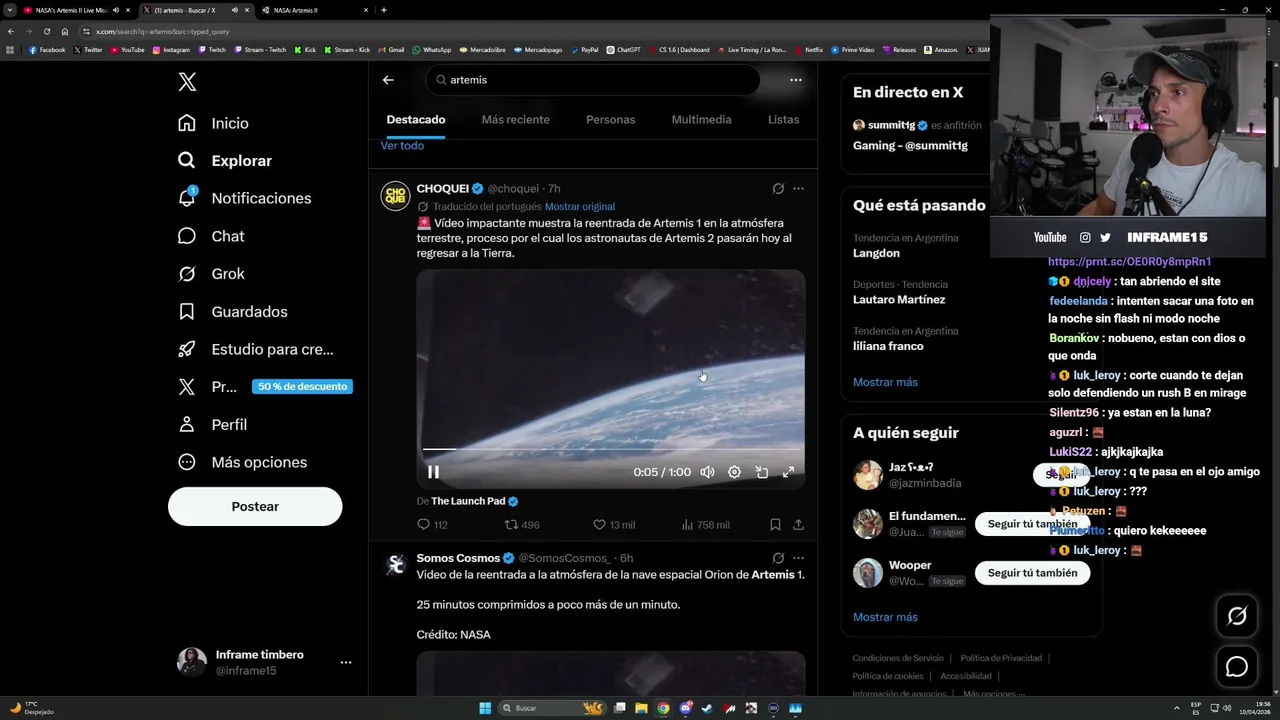Viewport: 1280px width, 720px height.
Task: Click Chrome icon in the taskbar
Action: (663, 708)
